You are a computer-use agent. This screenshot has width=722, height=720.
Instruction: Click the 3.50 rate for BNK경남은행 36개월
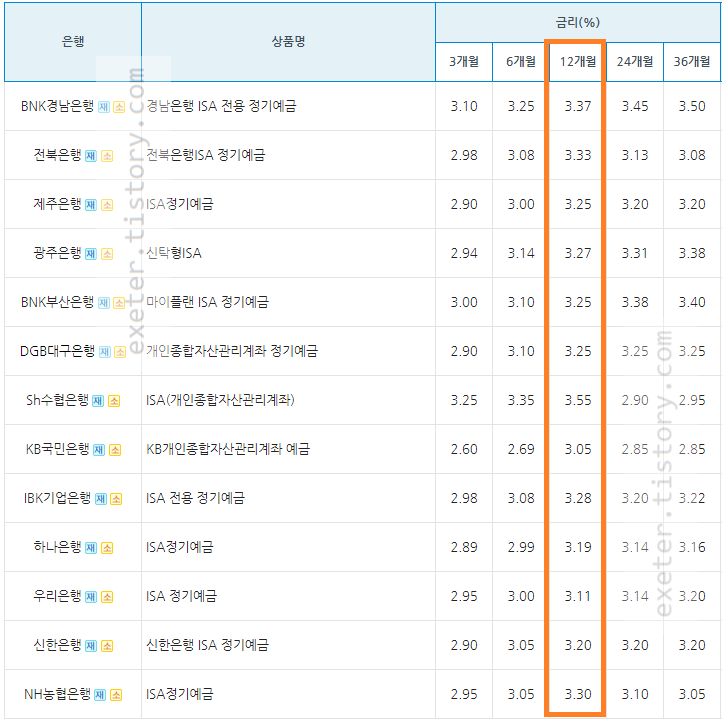(692, 106)
